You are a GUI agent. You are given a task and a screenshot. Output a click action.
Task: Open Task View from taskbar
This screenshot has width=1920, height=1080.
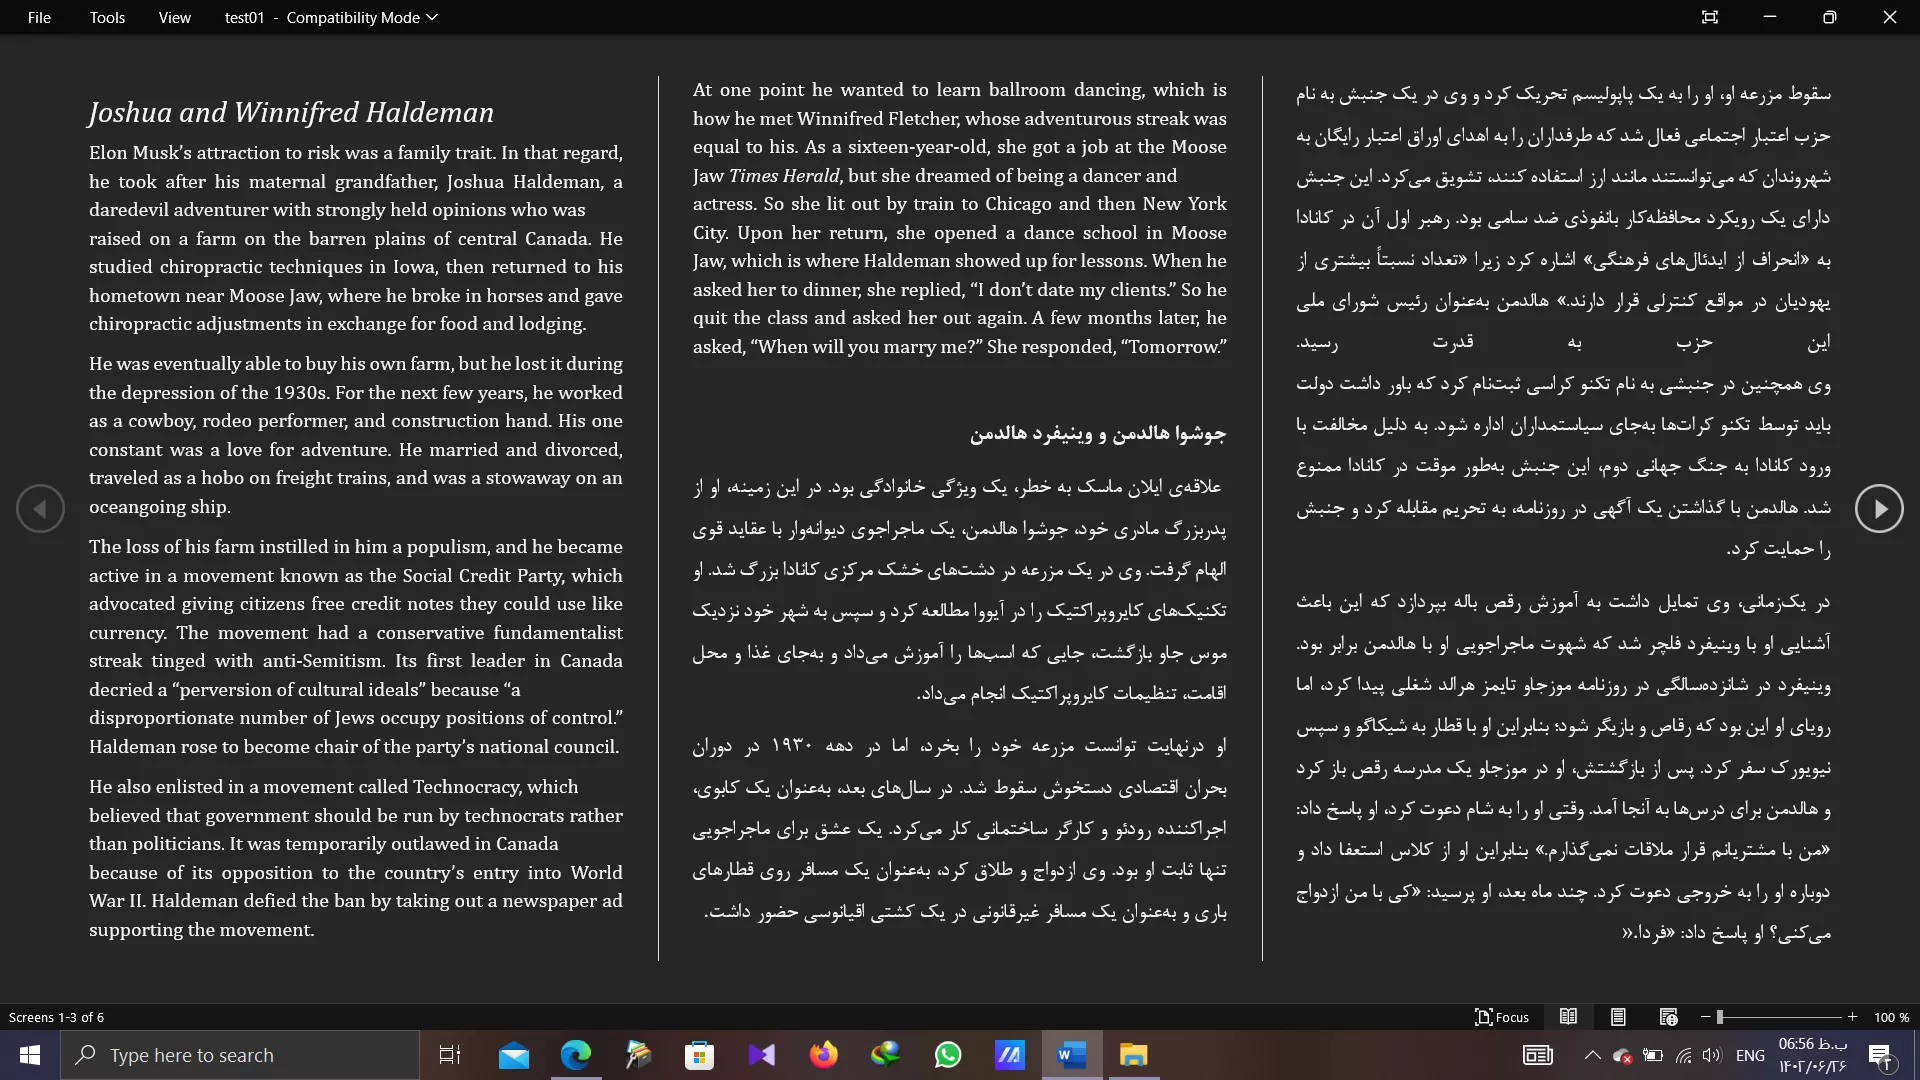tap(450, 1055)
